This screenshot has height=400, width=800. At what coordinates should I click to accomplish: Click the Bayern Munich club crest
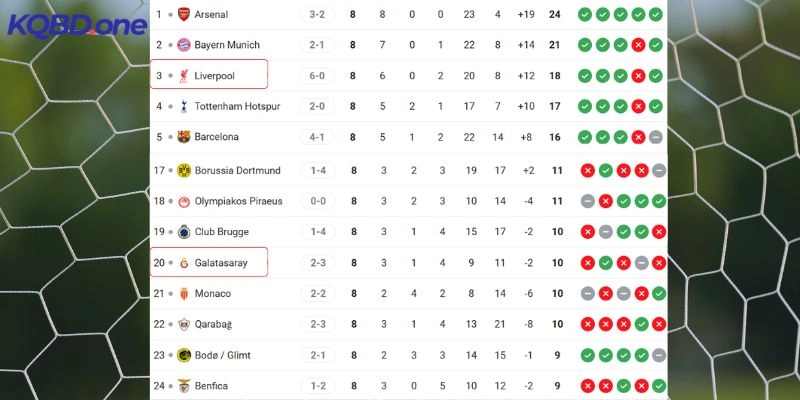click(x=183, y=45)
